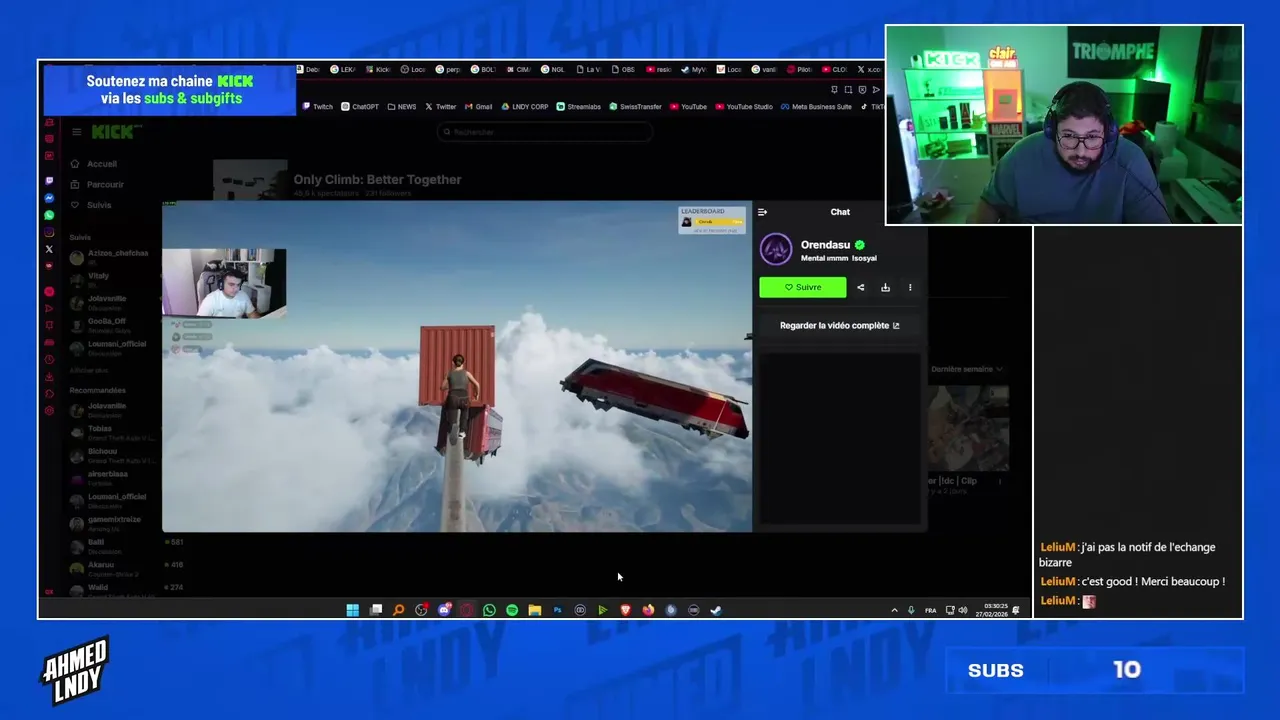Switch to the BOLT browser tab
1280x720 pixels.
click(x=482, y=70)
